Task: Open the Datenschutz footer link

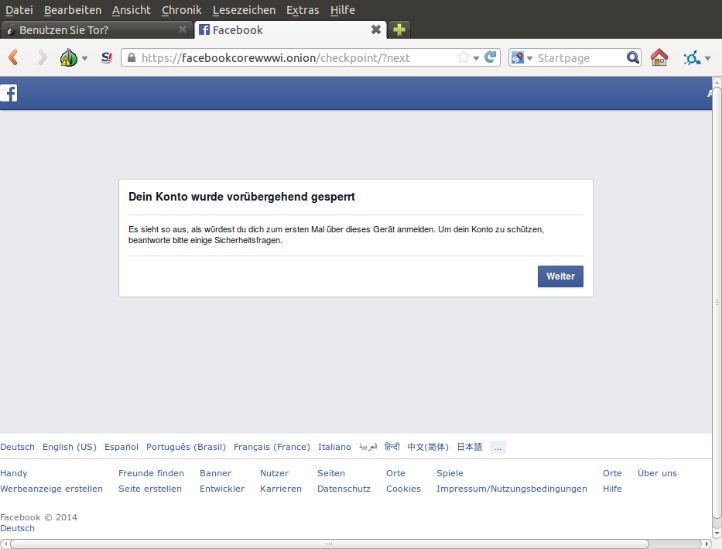Action: [344, 489]
